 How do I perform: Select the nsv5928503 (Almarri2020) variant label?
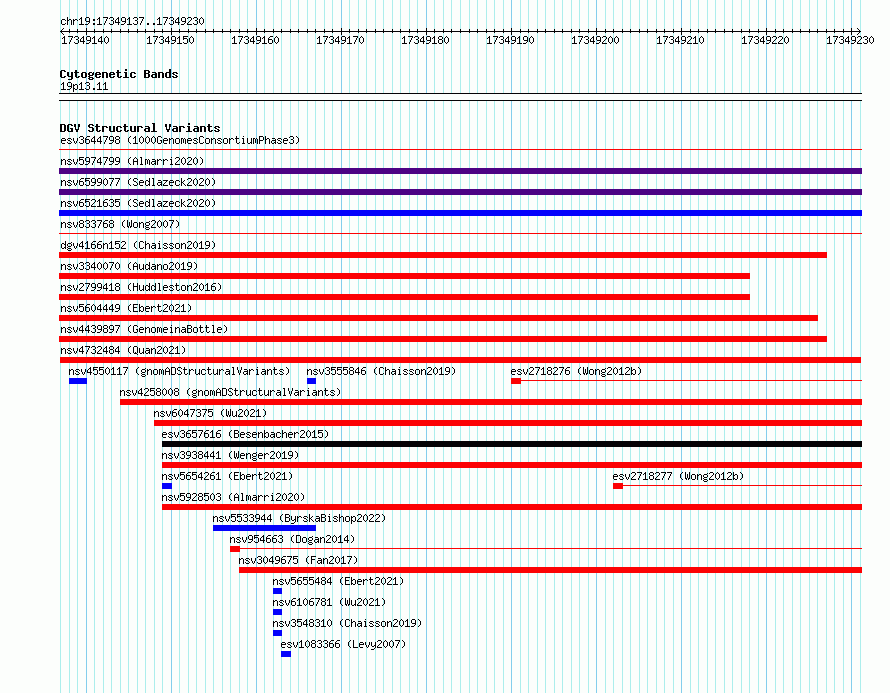[x=233, y=497]
